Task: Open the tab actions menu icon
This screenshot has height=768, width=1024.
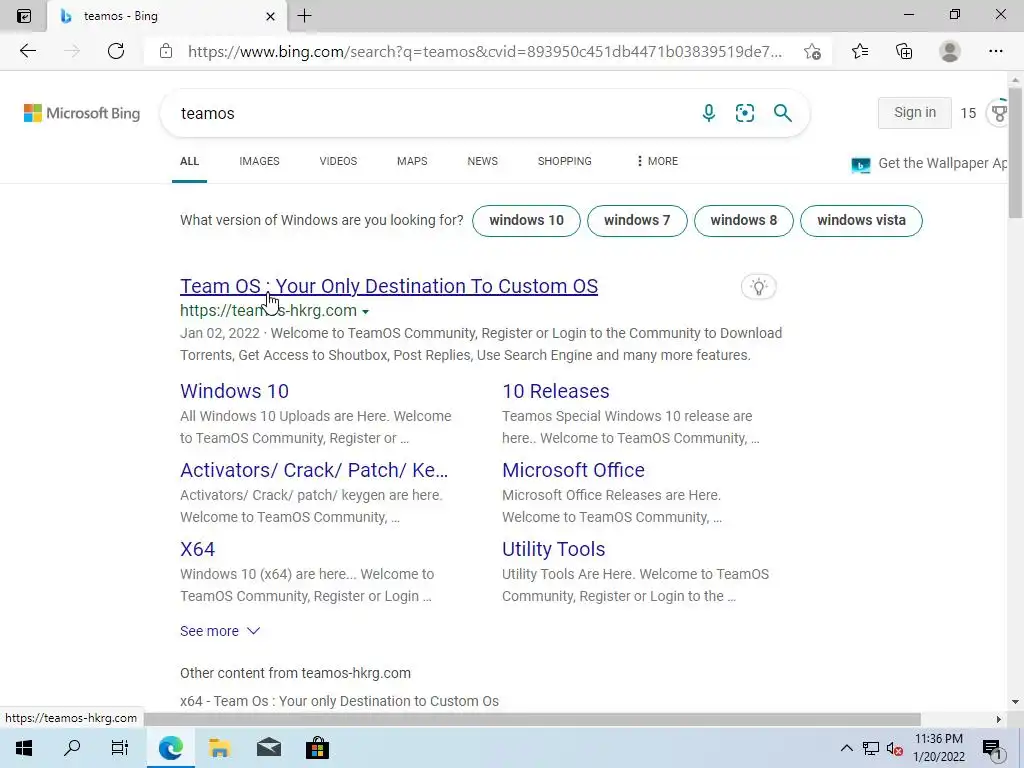Action: coord(24,16)
